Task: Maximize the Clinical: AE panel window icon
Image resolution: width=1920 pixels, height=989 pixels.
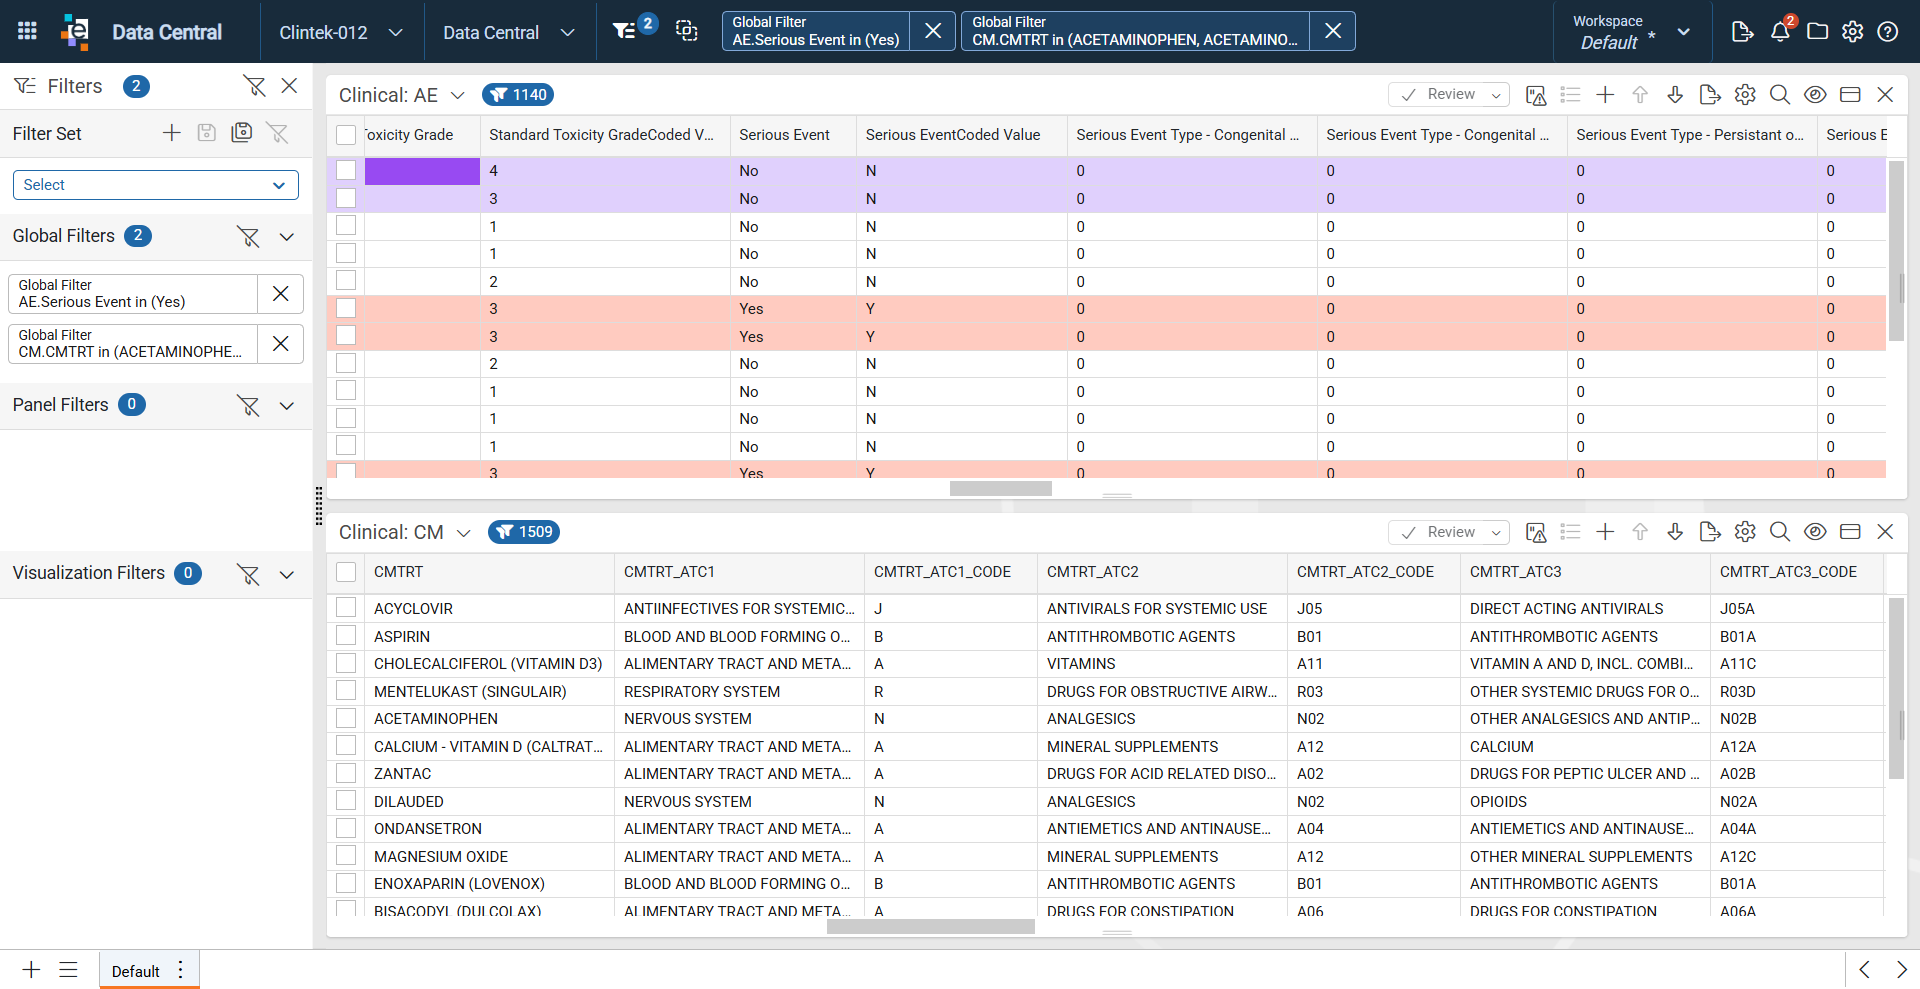Action: (x=1850, y=94)
